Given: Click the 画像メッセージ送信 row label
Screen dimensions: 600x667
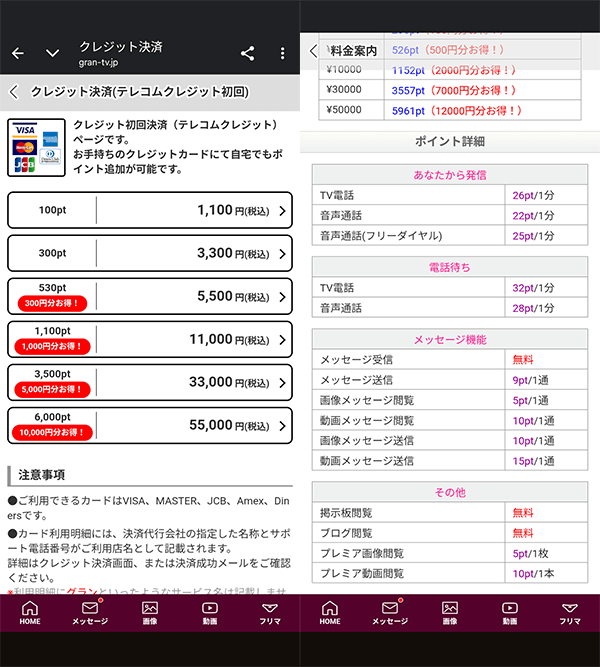Looking at the screenshot, I should (367, 441).
